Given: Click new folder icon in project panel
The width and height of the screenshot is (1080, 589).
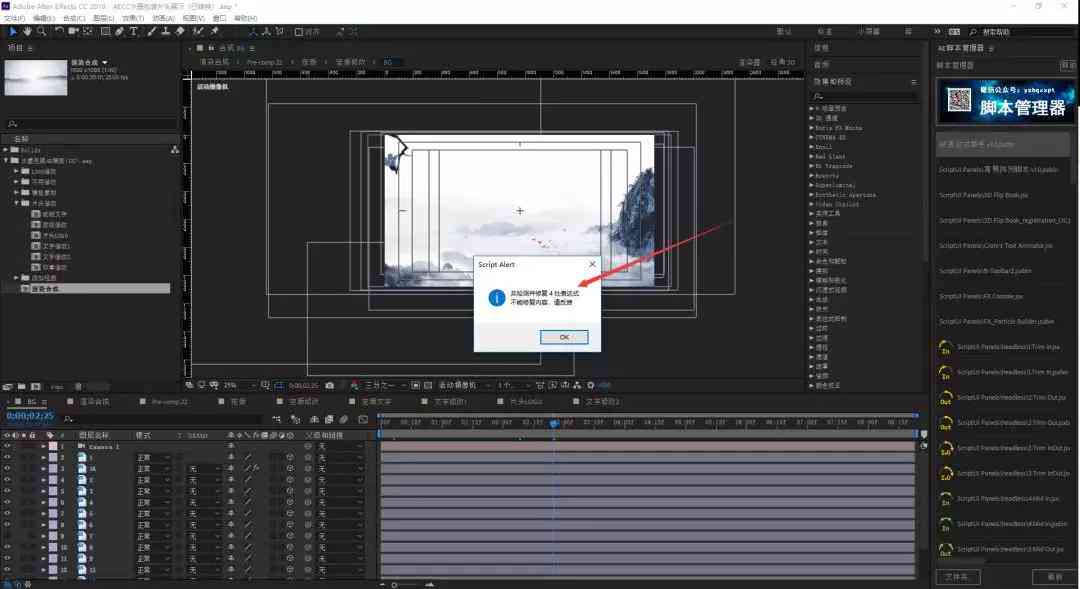Looking at the screenshot, I should pyautogui.click(x=21, y=386).
